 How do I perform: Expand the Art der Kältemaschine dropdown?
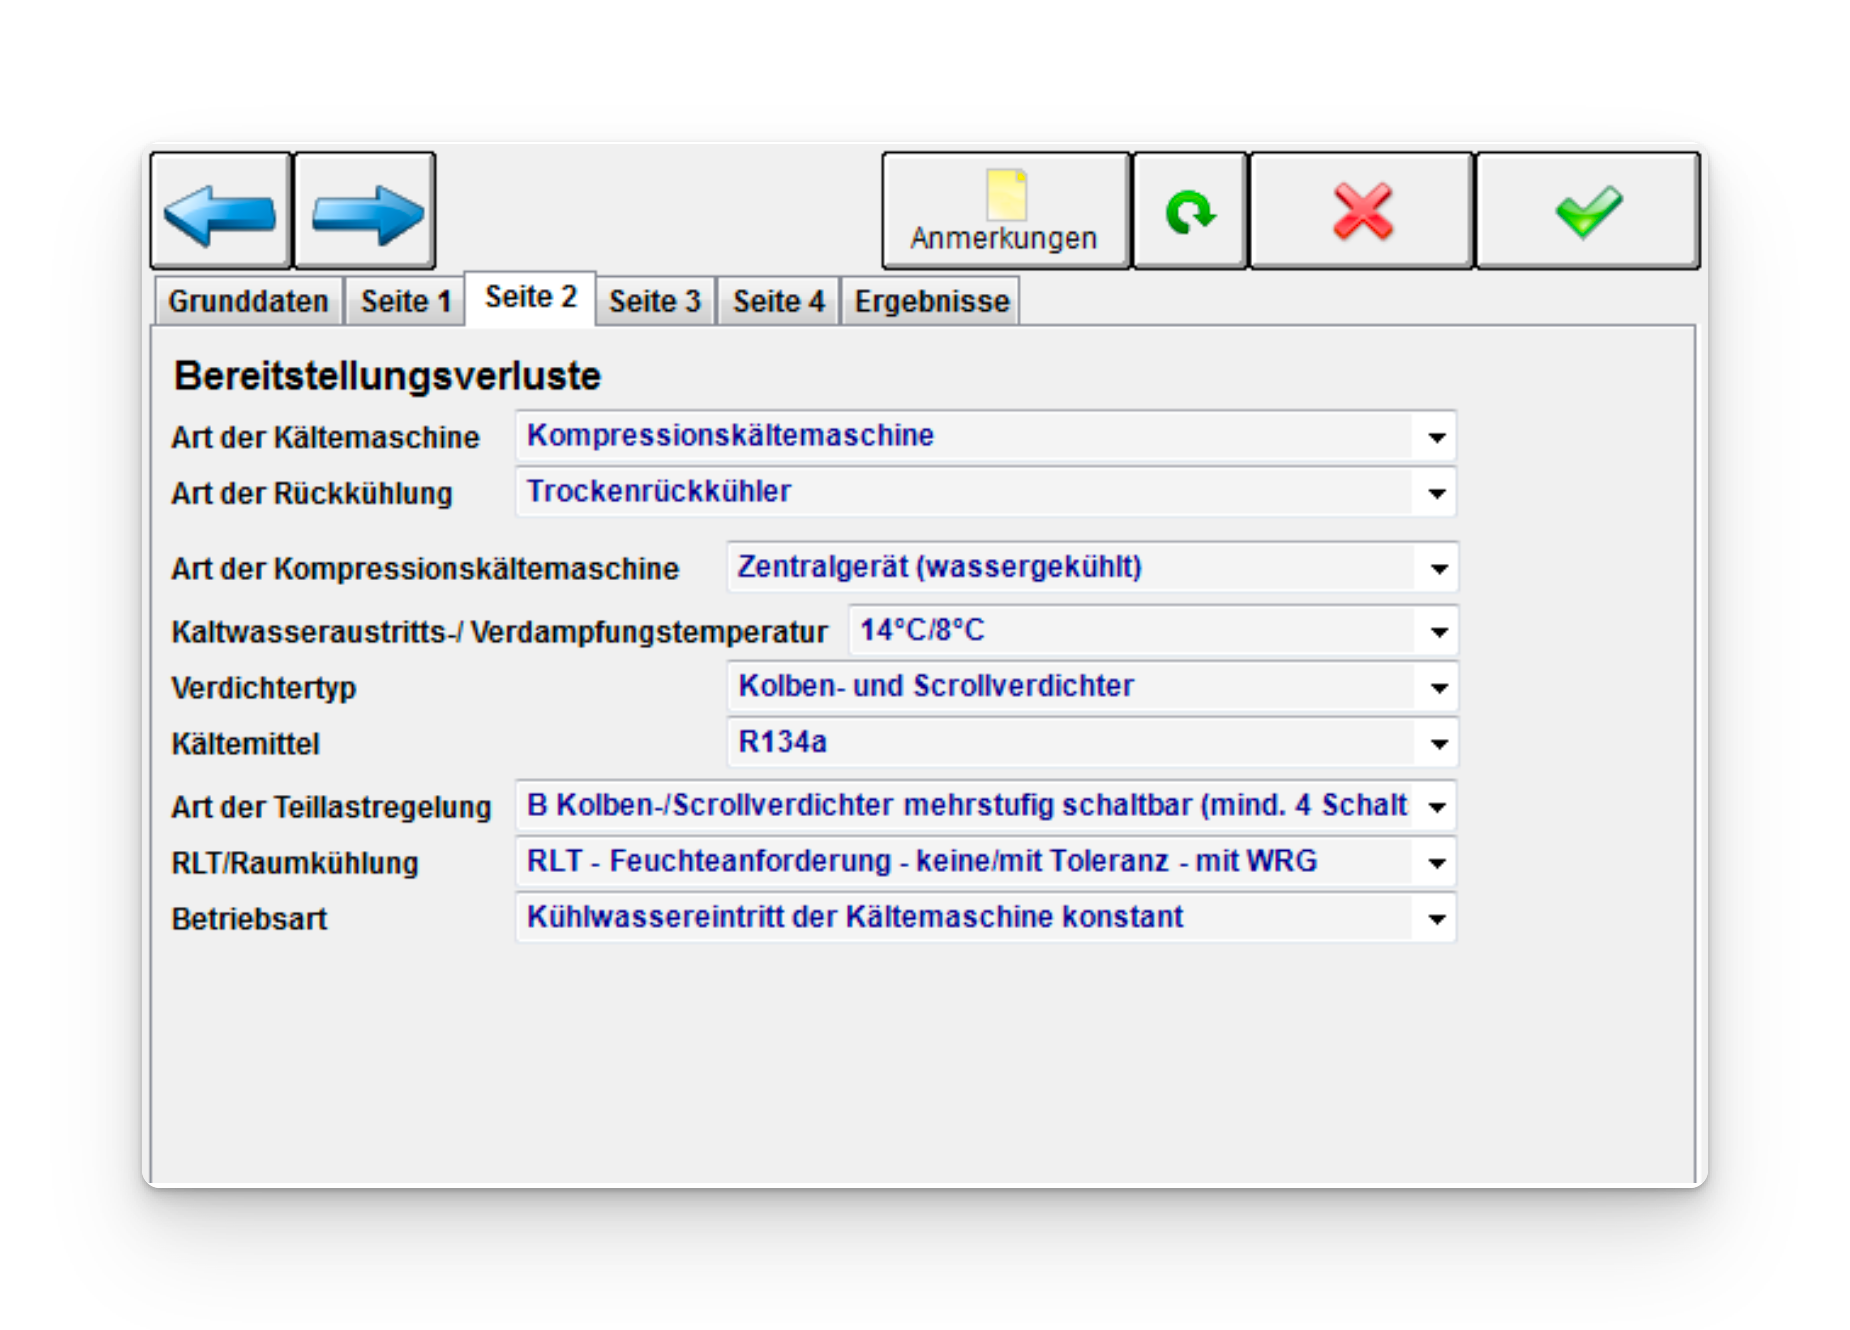click(1436, 437)
